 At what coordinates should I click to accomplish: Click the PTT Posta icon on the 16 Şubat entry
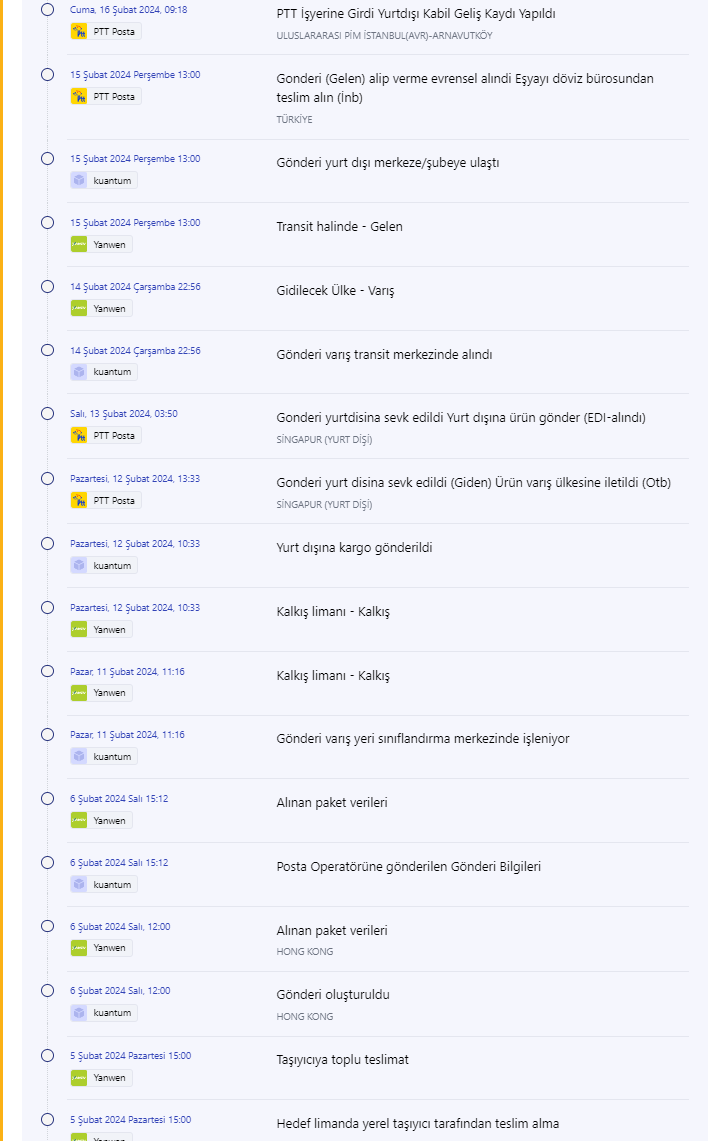(x=79, y=31)
